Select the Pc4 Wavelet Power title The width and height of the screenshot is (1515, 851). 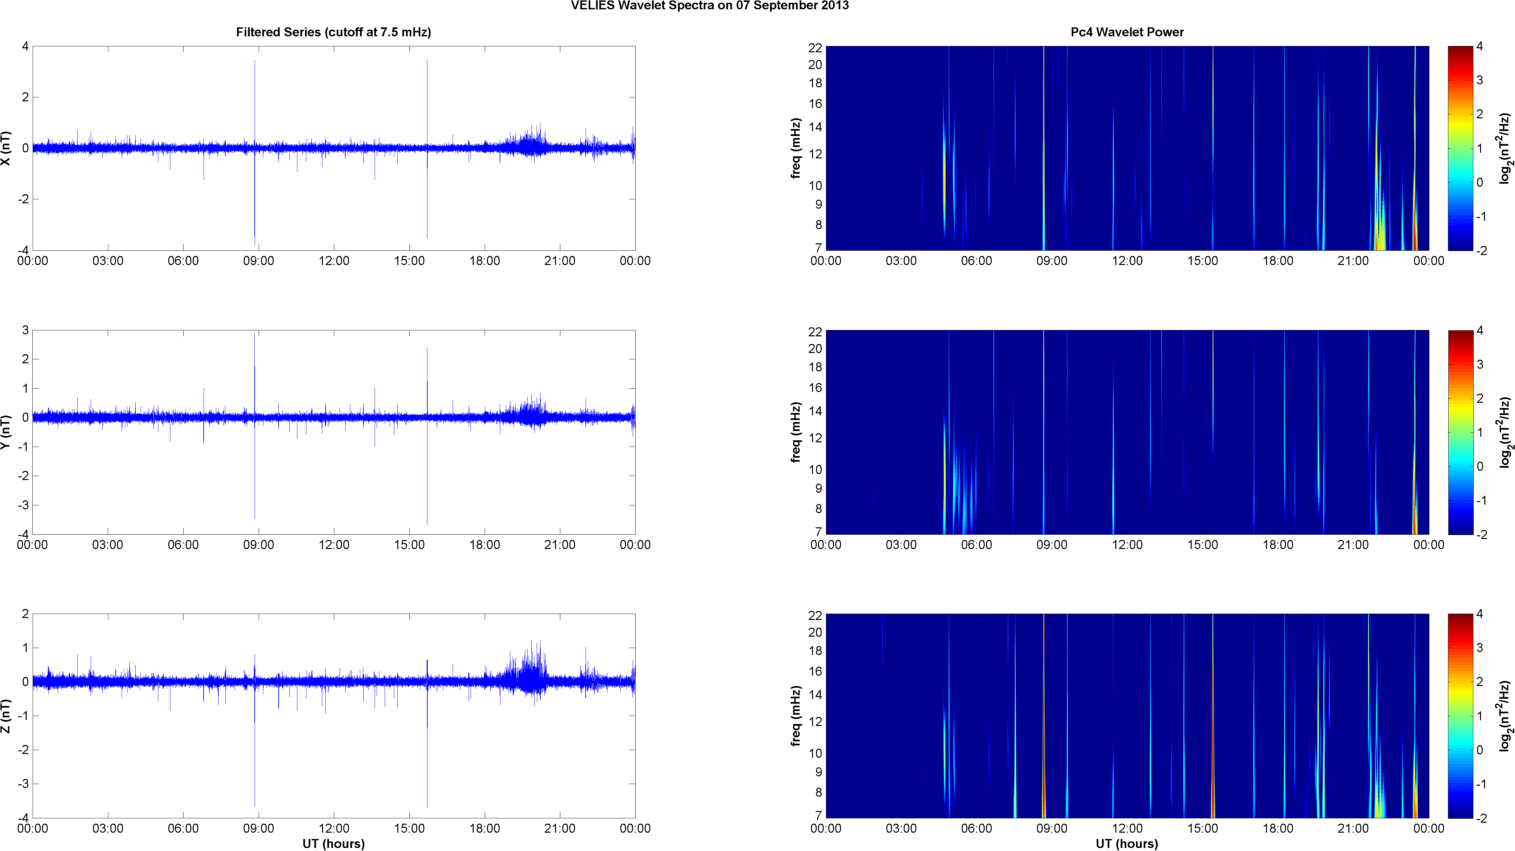[1127, 32]
